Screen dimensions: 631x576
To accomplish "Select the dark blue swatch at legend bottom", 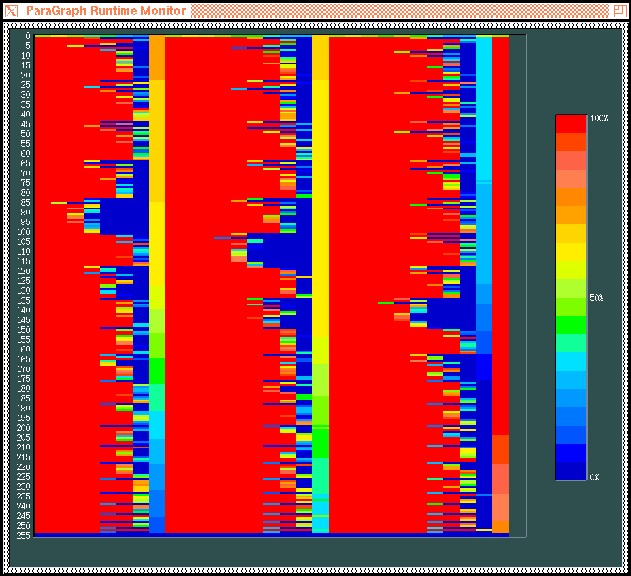I will (x=570, y=470).
